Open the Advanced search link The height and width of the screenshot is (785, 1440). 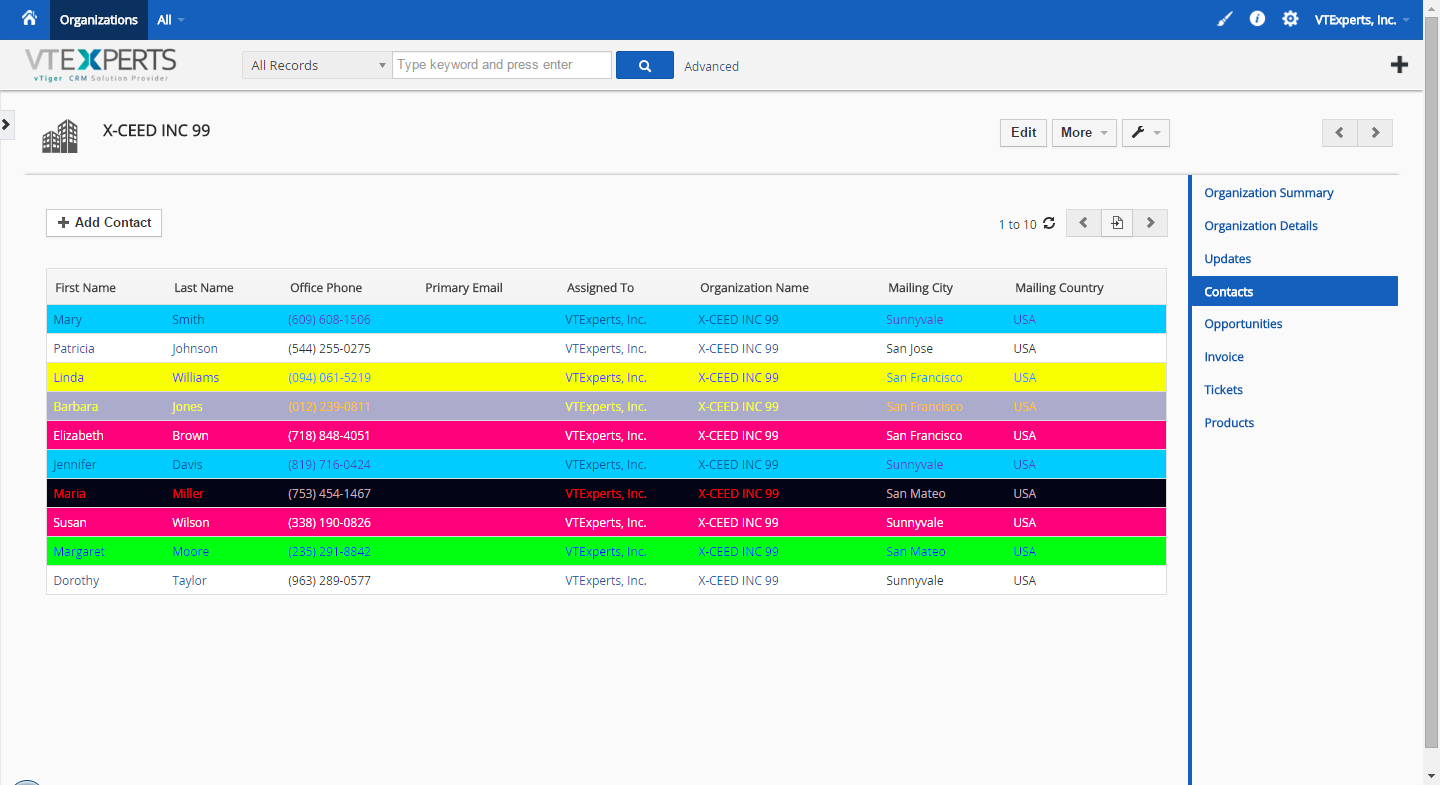712,66
